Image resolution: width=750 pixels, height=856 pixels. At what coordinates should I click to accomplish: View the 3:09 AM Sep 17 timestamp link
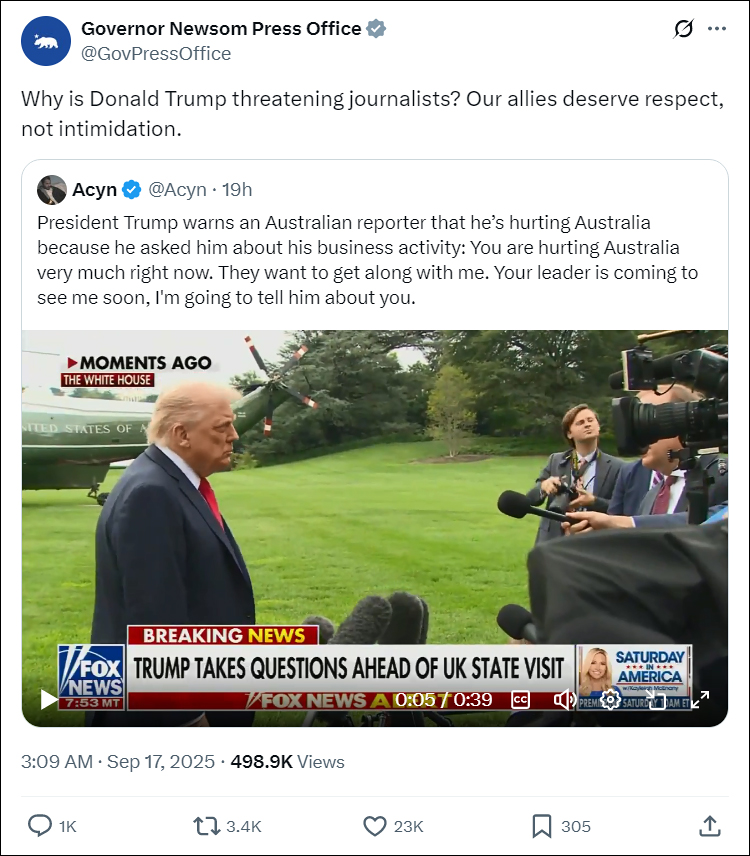118,762
